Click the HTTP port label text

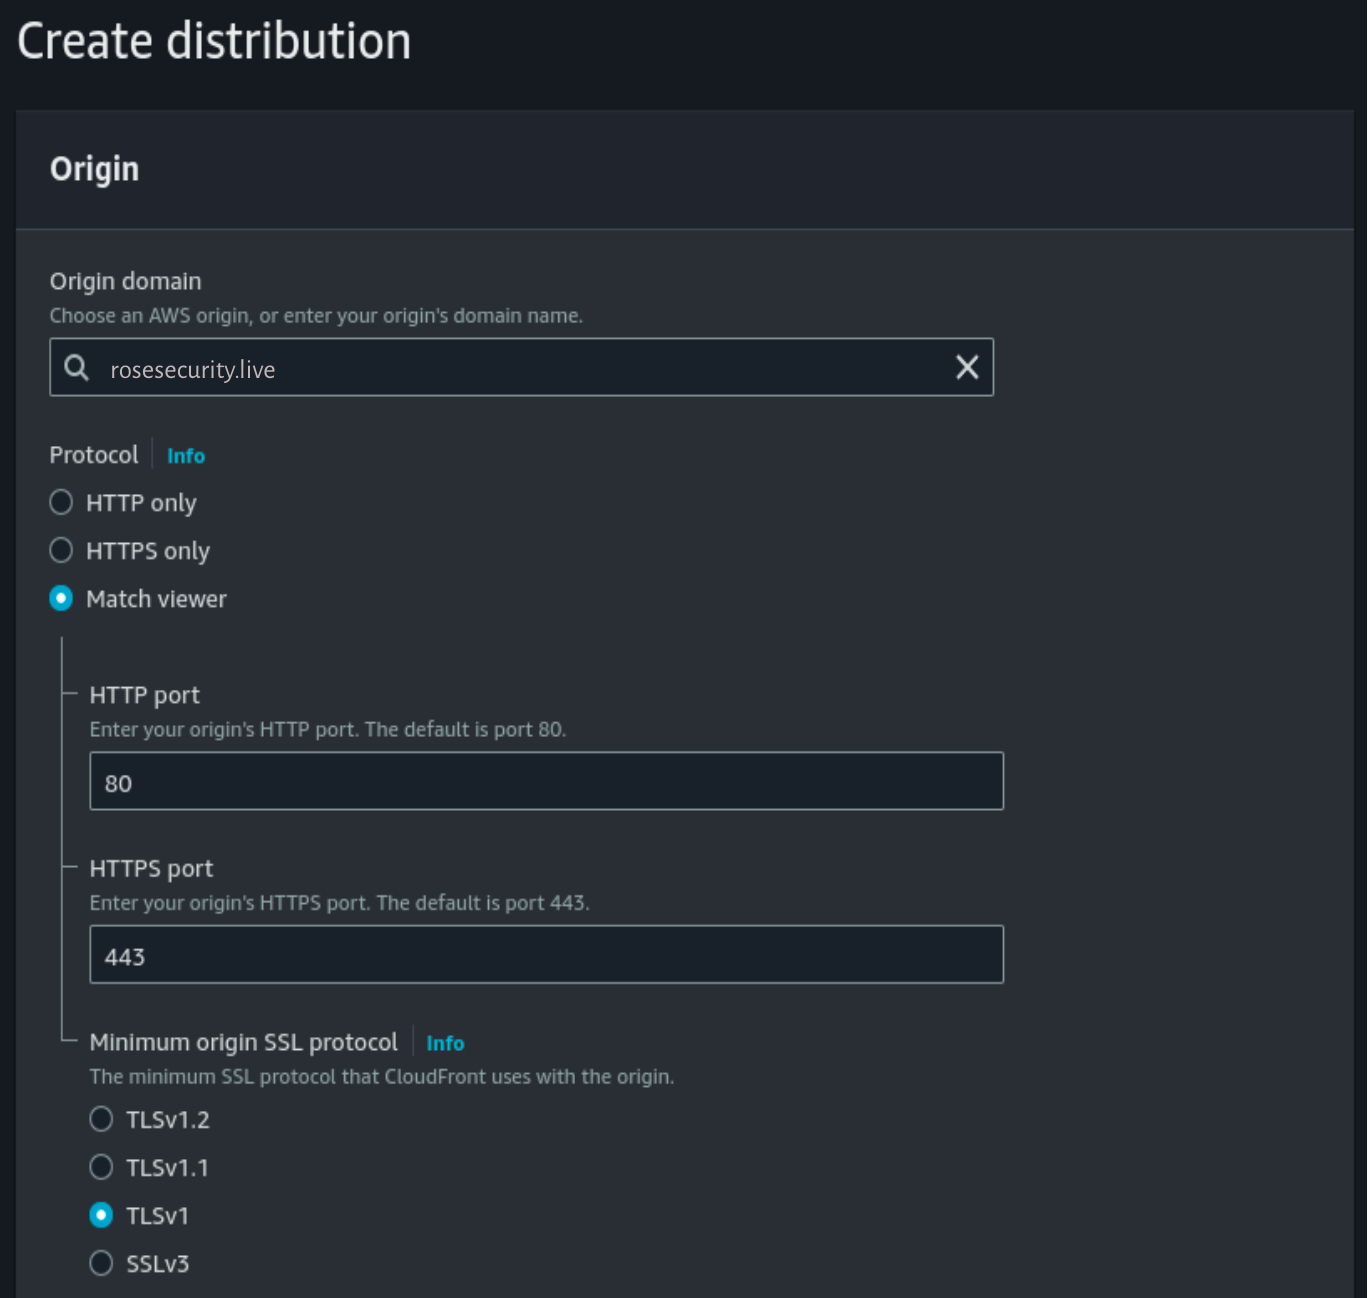click(145, 695)
